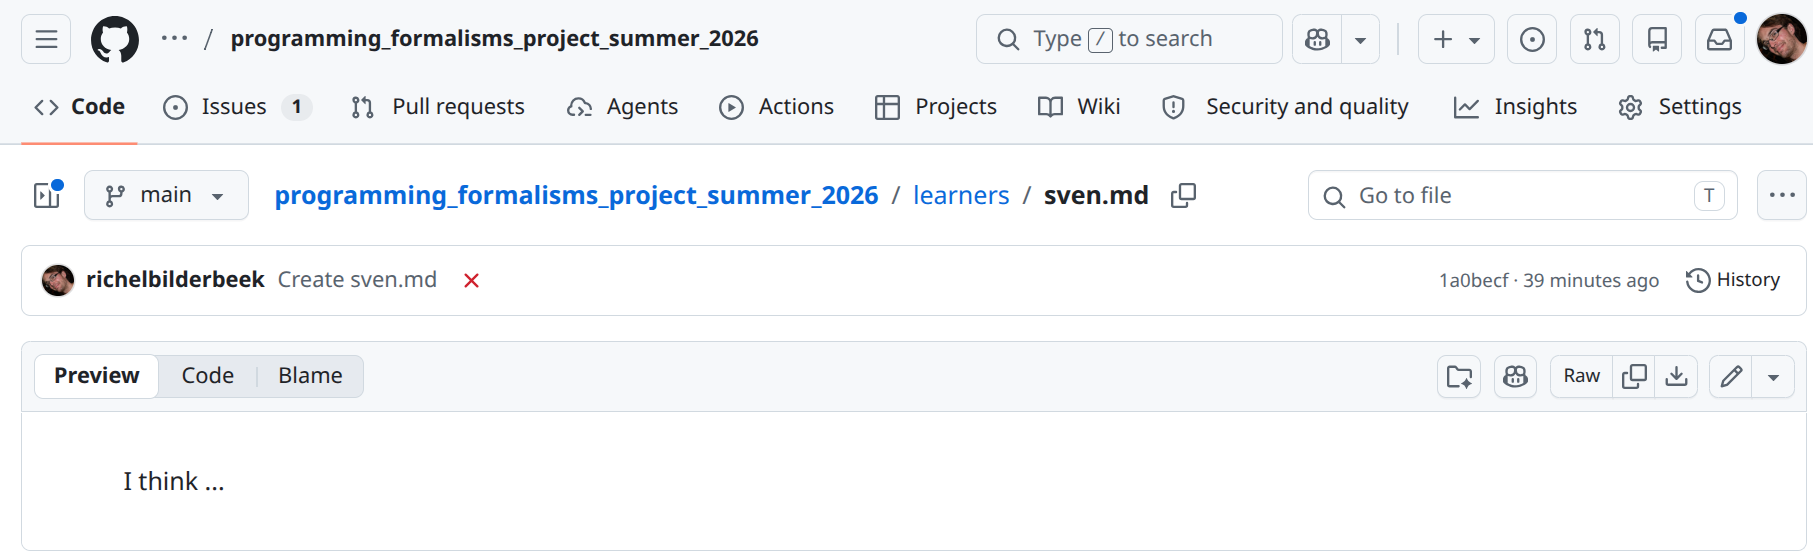Go to the Insights tab
Screen dimensions: 1813x554
(1515, 107)
